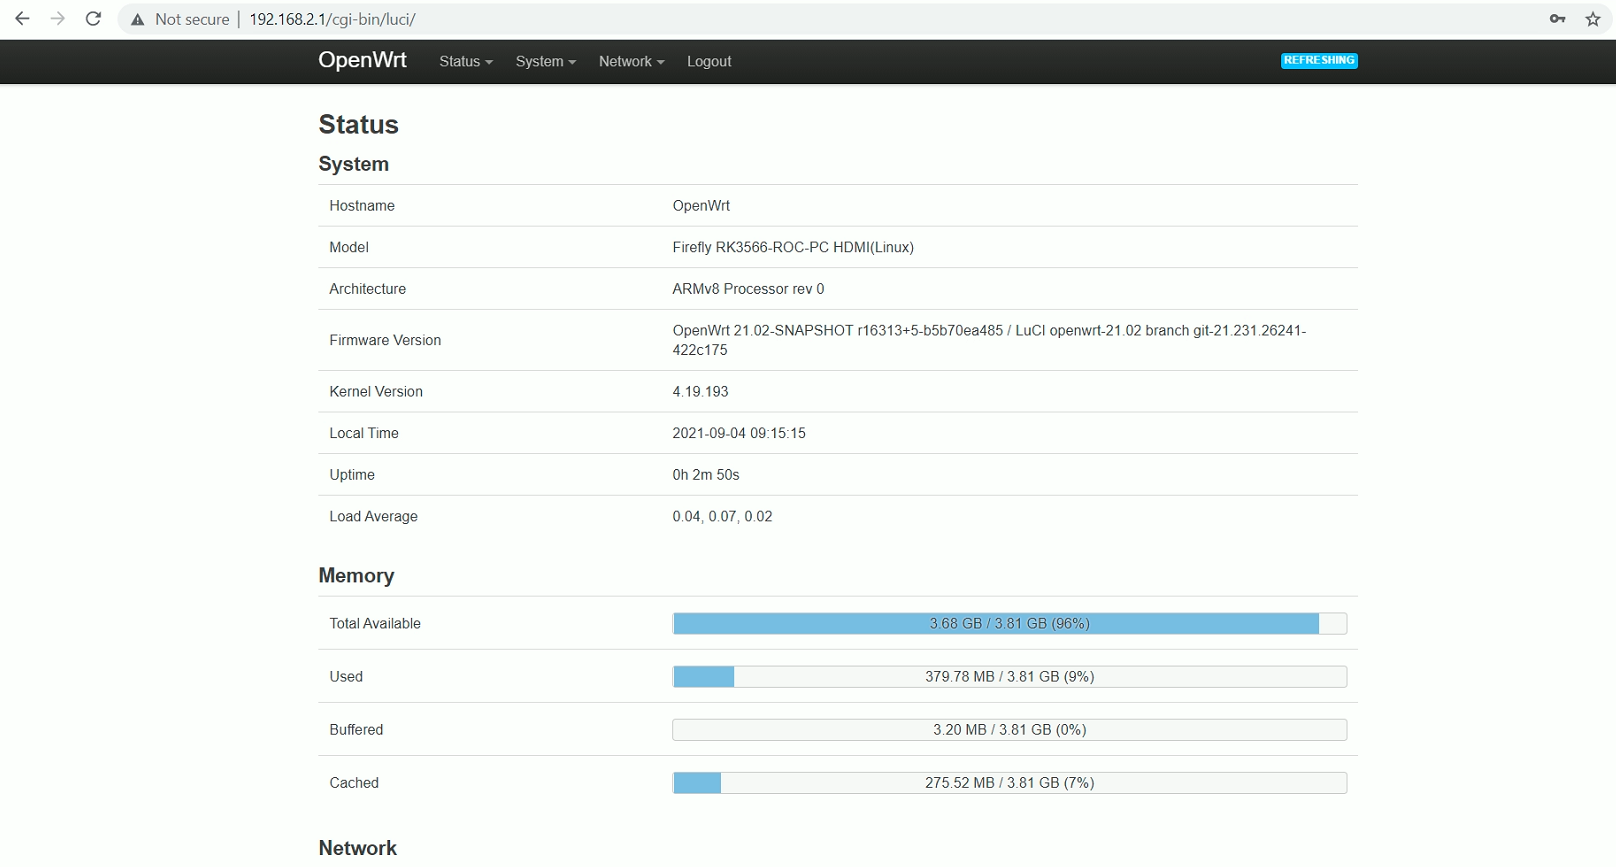Click the Buffered memory progress bar
This screenshot has height=867, width=1616.
[x=1009, y=730]
